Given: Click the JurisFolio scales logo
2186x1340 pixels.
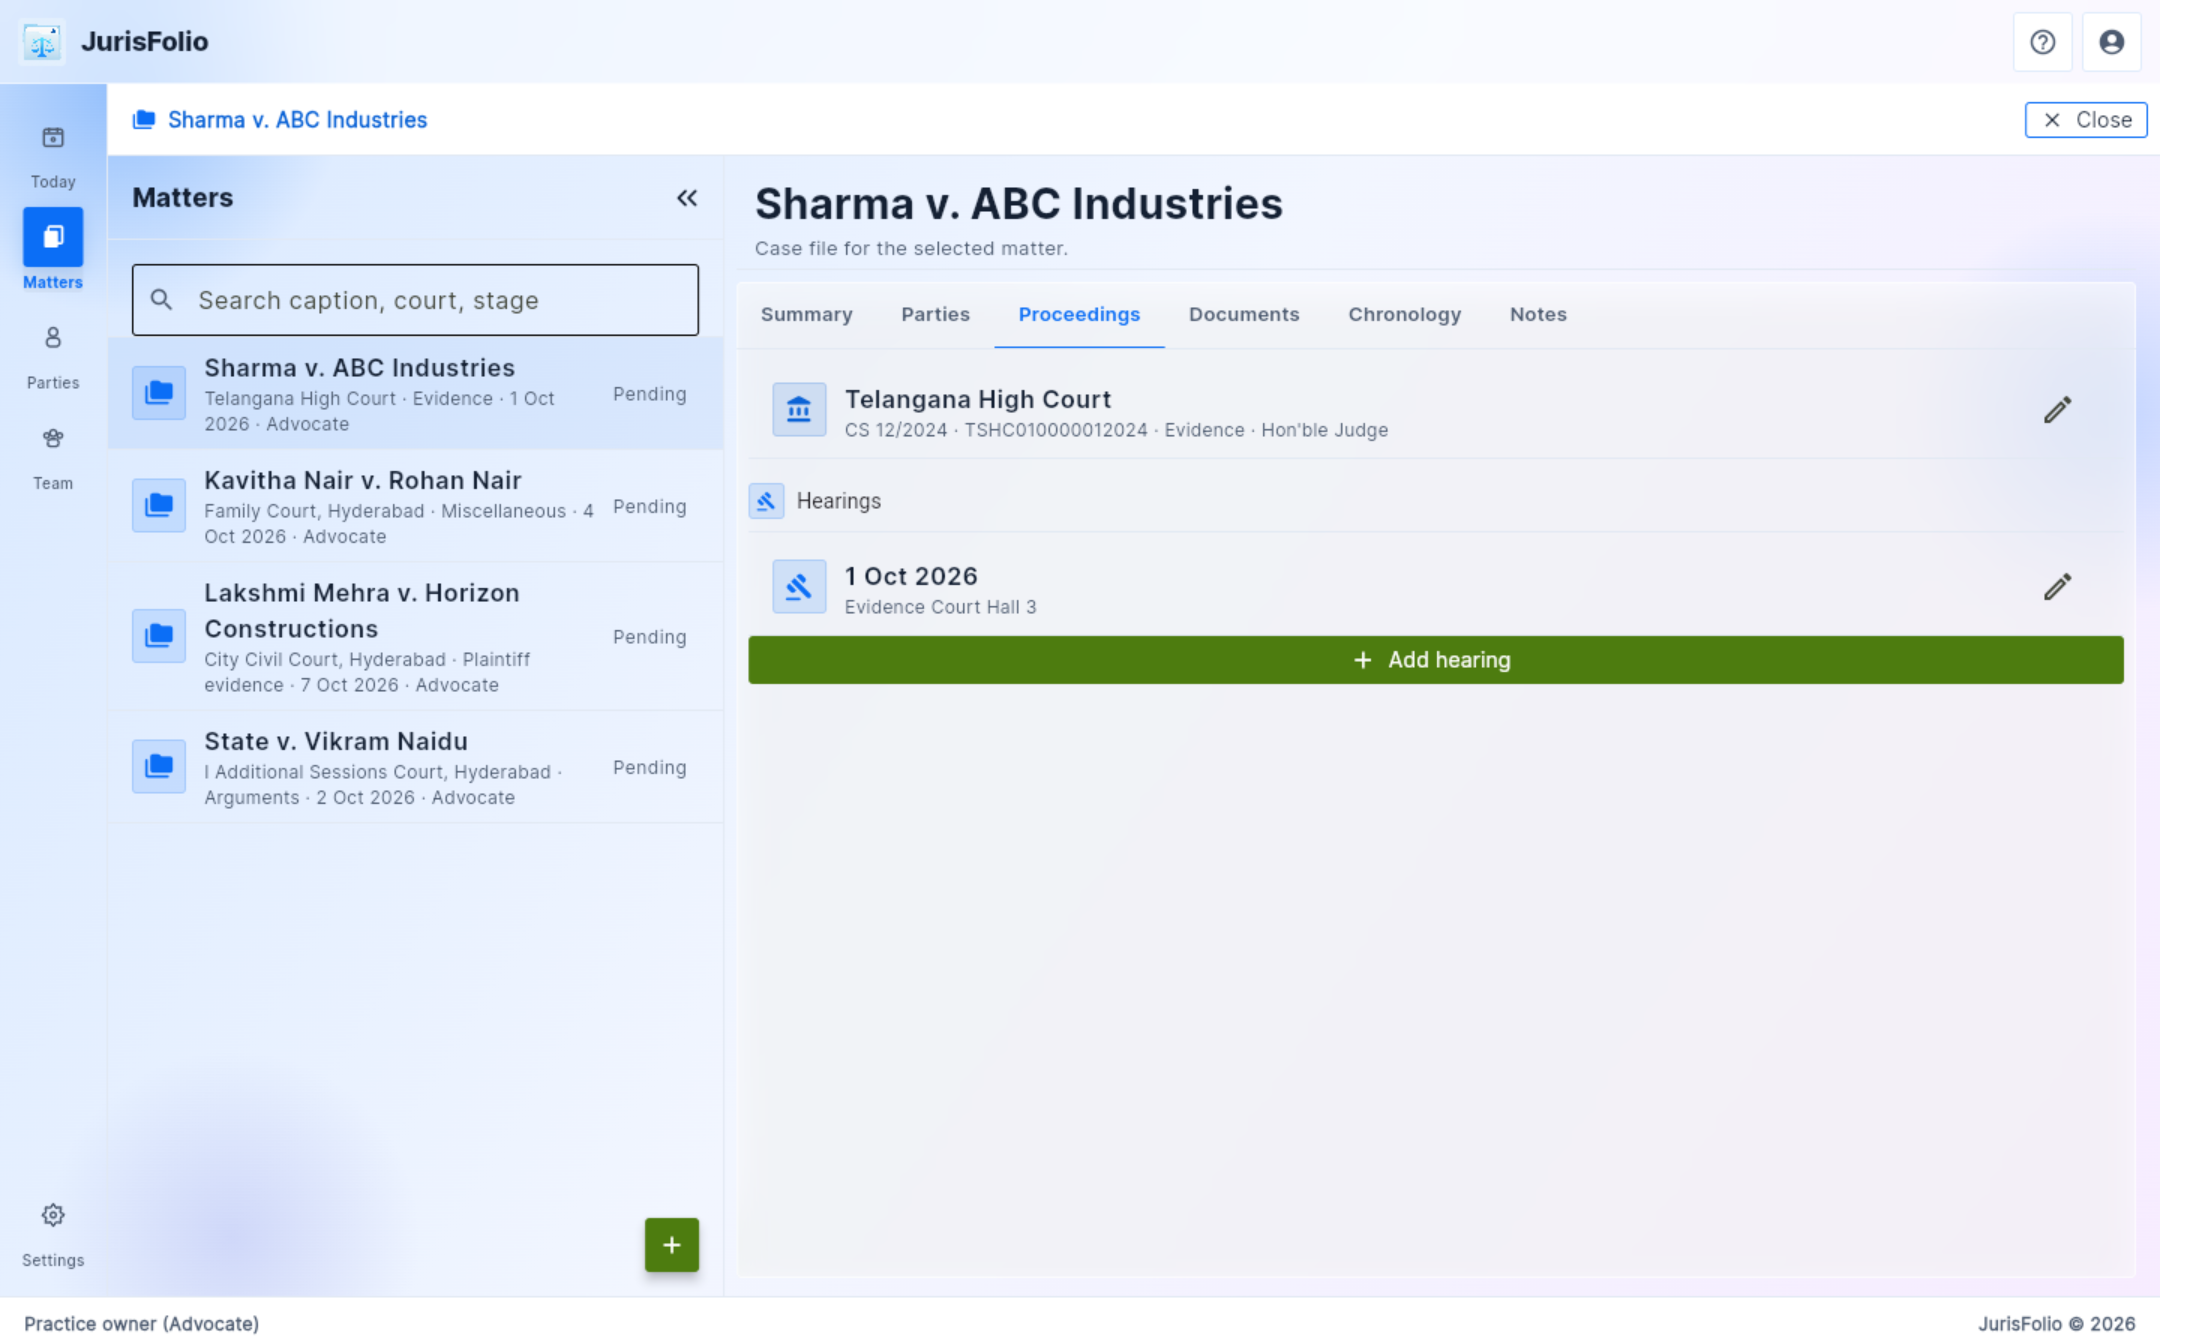Looking at the screenshot, I should tap(42, 42).
